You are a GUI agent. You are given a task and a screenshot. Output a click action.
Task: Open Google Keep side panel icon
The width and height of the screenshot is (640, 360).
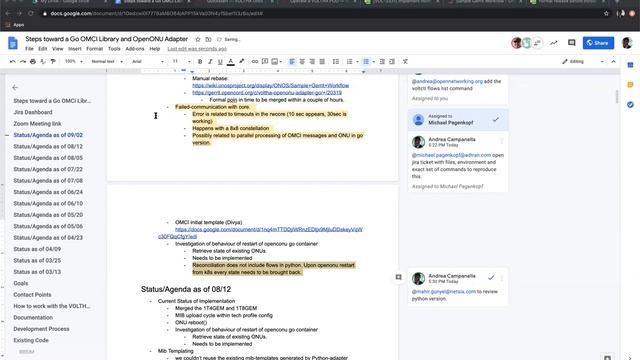(630, 85)
